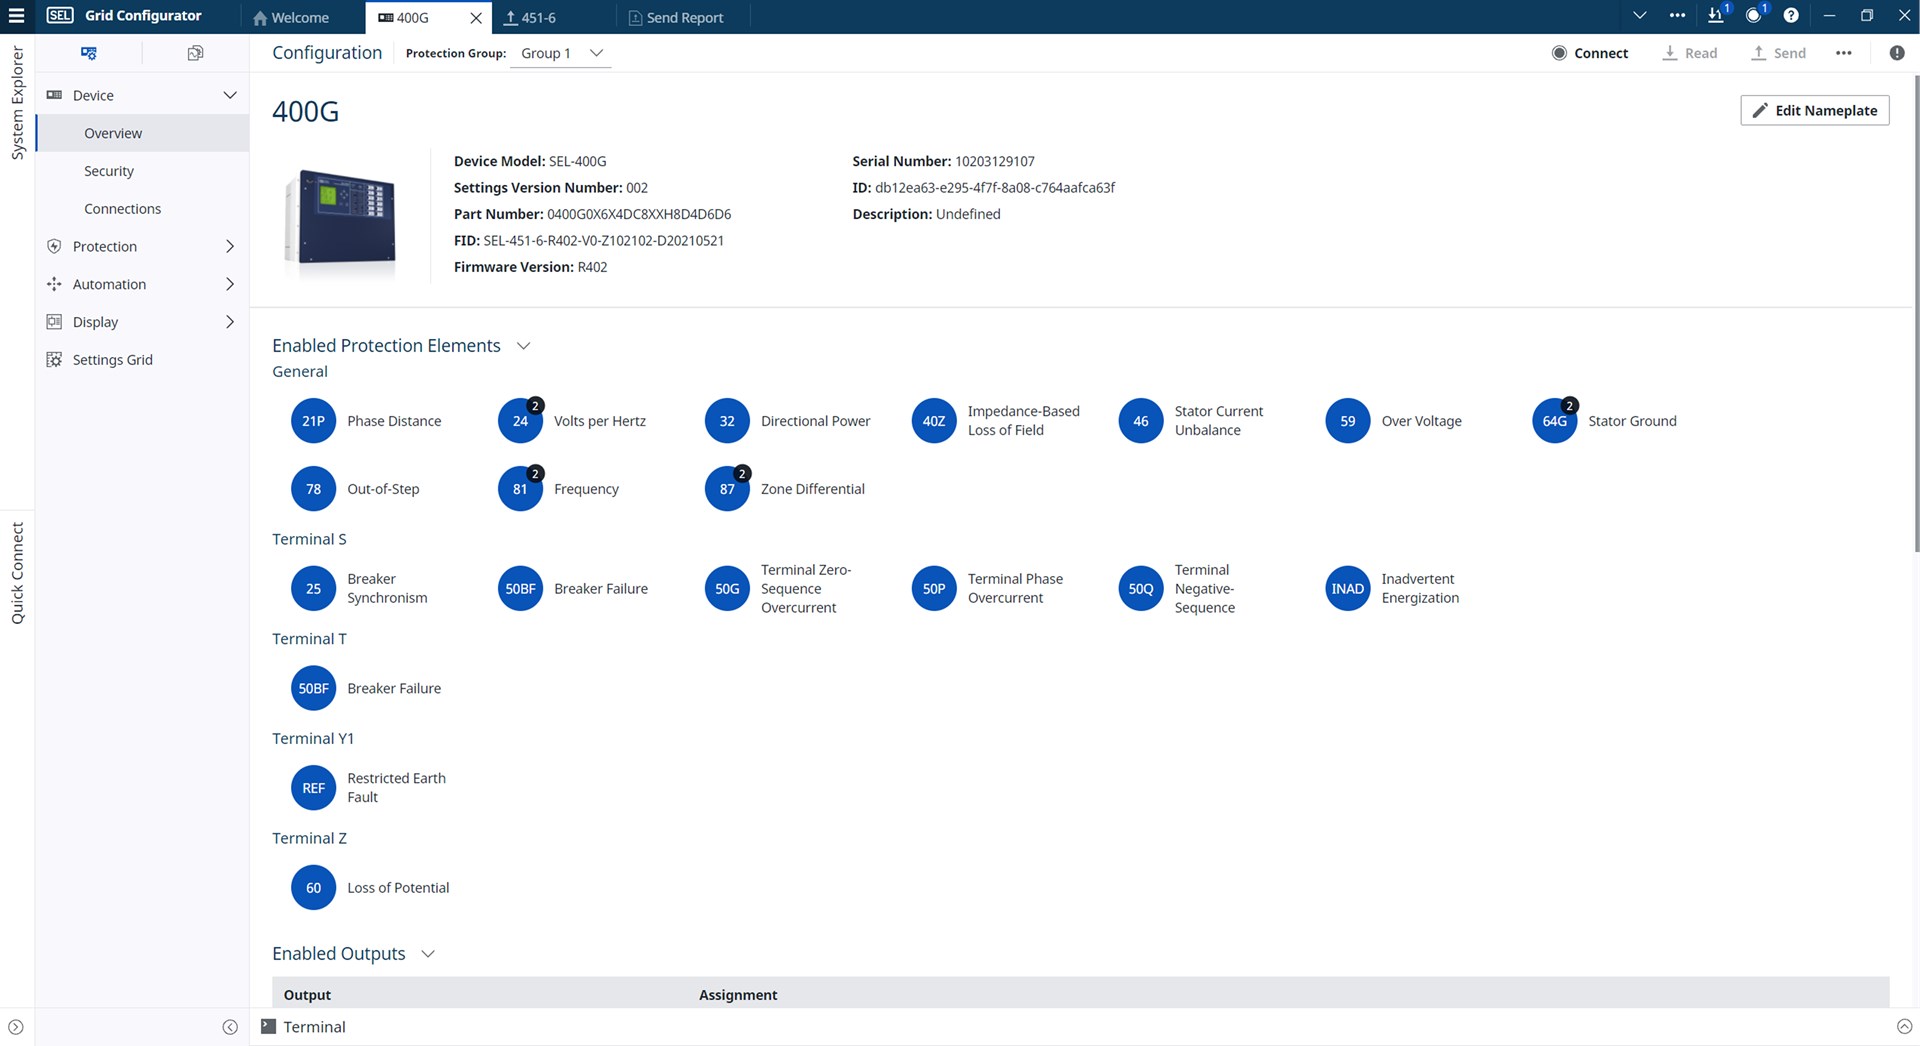Expand the Display section

click(230, 322)
